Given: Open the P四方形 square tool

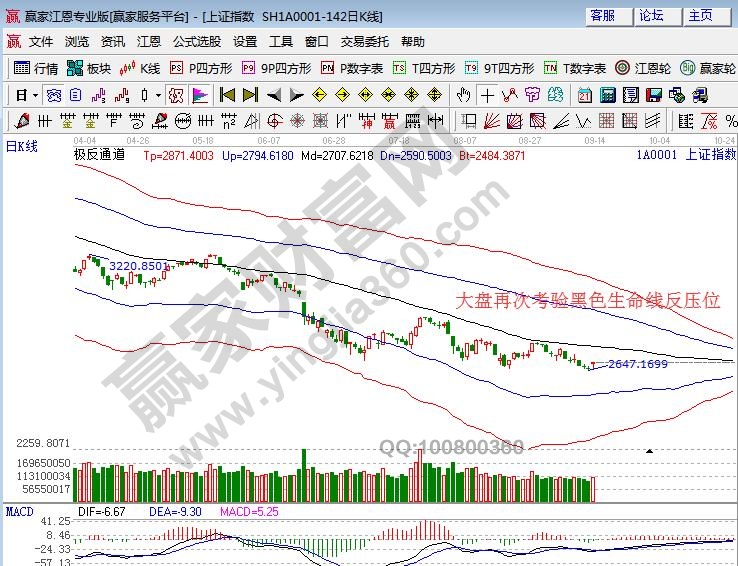Looking at the screenshot, I should click(203, 68).
